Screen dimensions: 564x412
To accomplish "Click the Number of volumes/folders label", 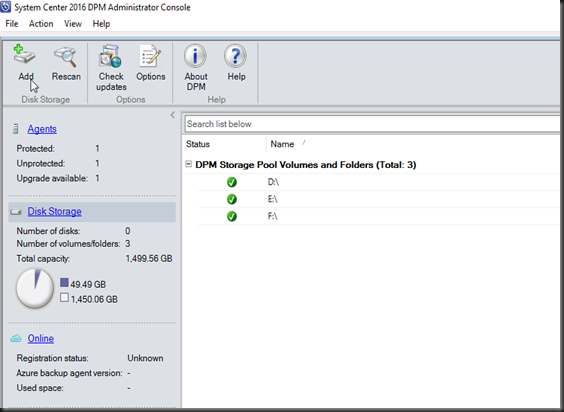I will [x=68, y=244].
